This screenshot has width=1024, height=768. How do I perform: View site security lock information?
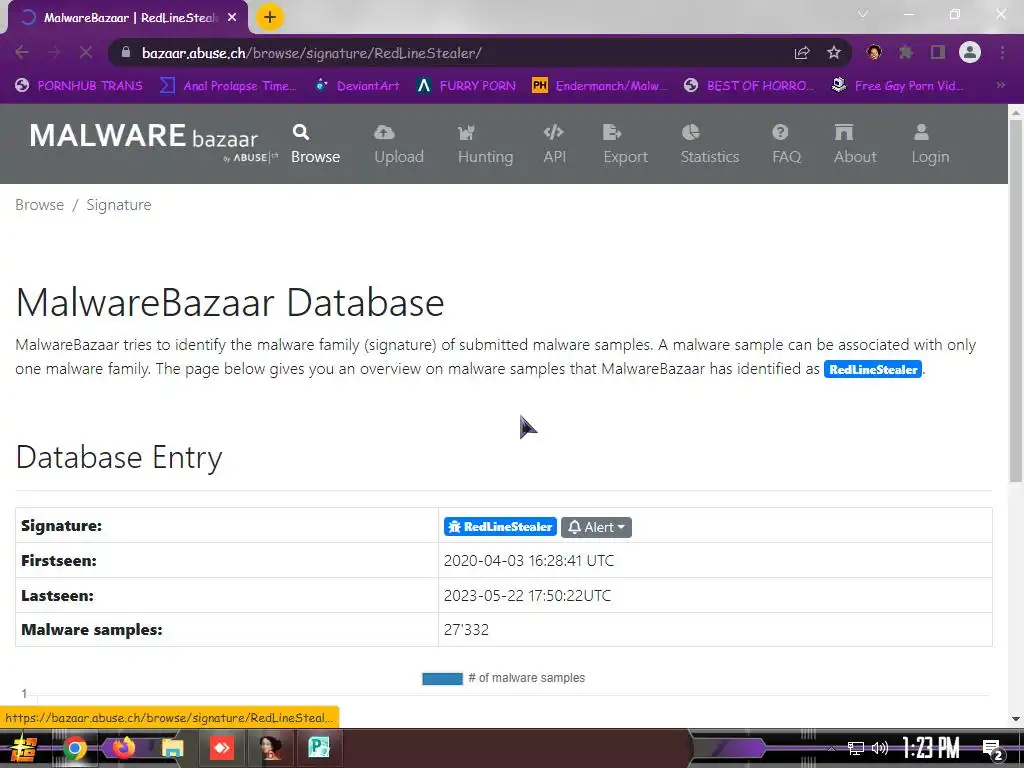(126, 52)
